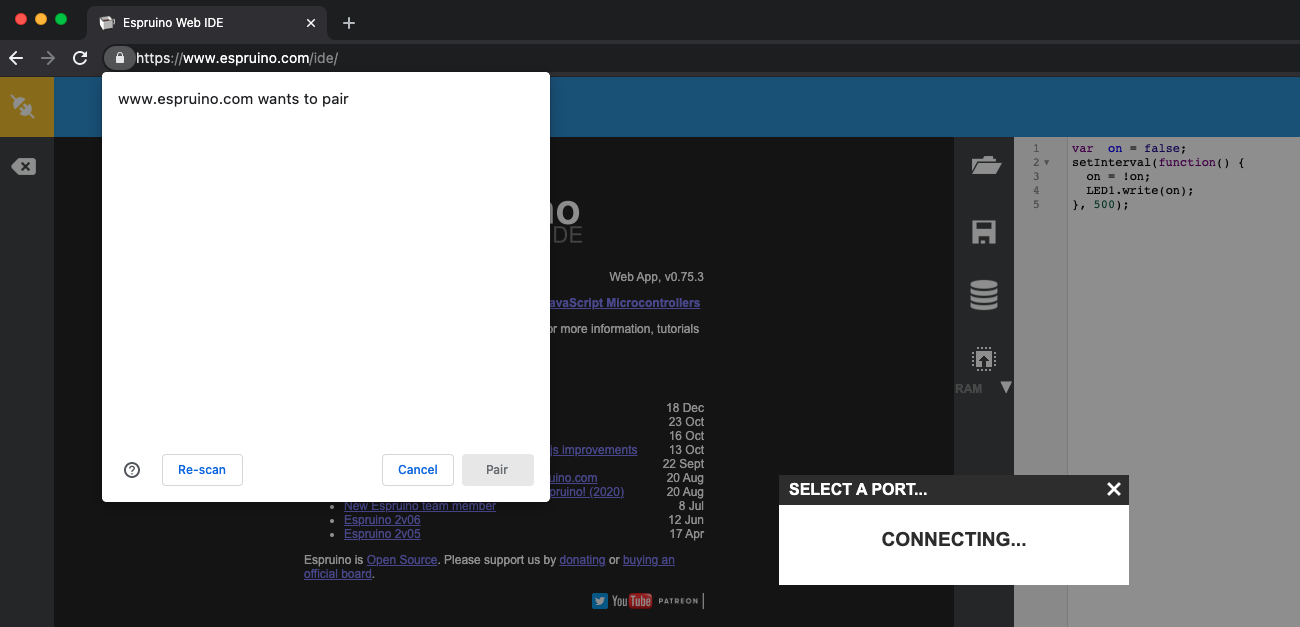Expand the RAM upload destination arrow
Image resolution: width=1300 pixels, height=627 pixels.
[x=1006, y=387]
